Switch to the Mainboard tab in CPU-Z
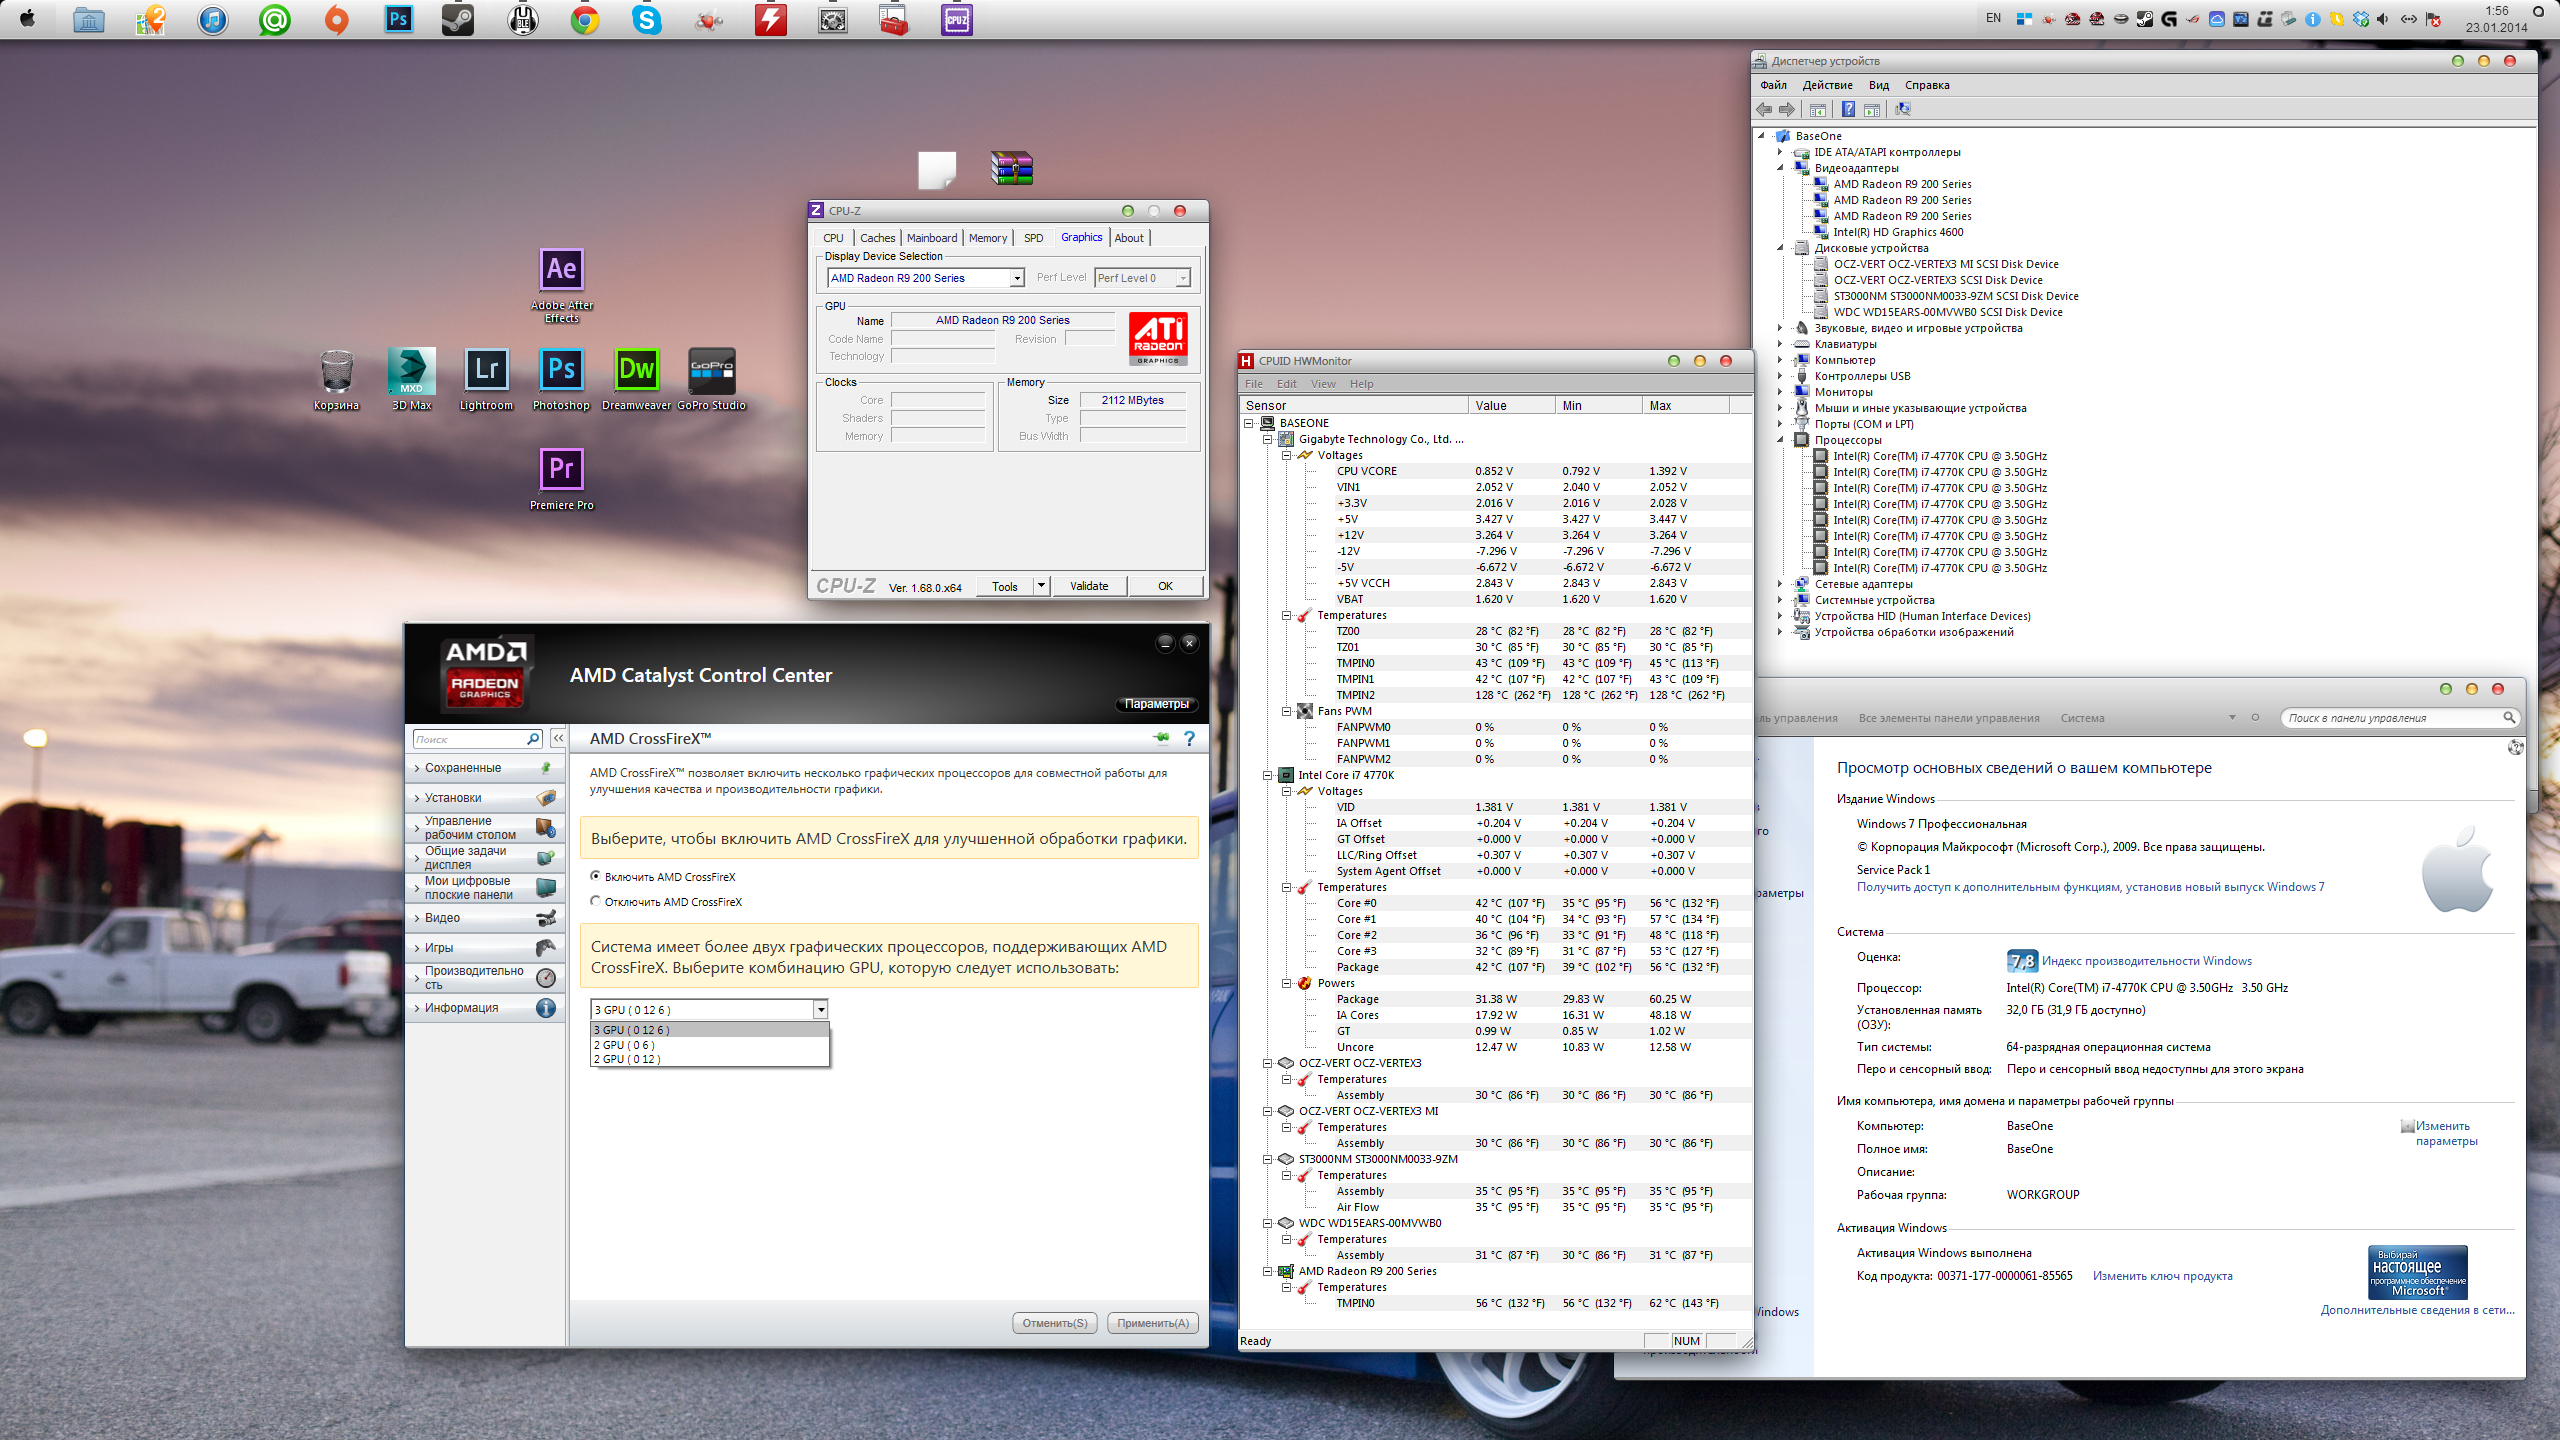The height and width of the screenshot is (1440, 2560). [931, 238]
